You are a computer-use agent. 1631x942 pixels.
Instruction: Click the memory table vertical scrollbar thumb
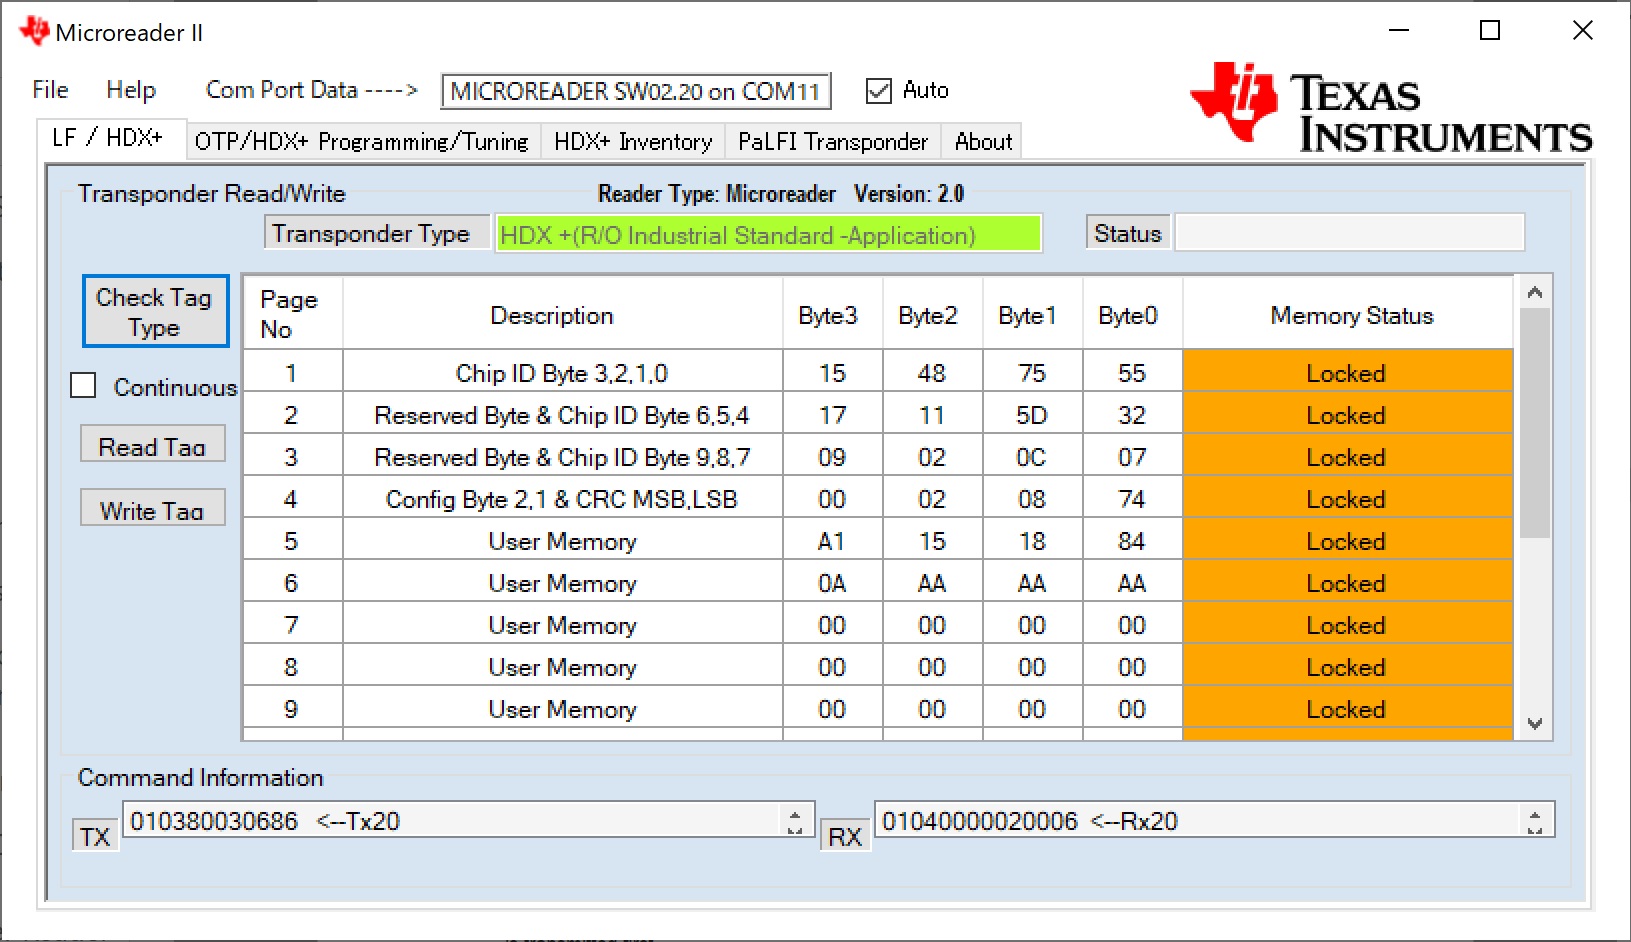coord(1535,423)
